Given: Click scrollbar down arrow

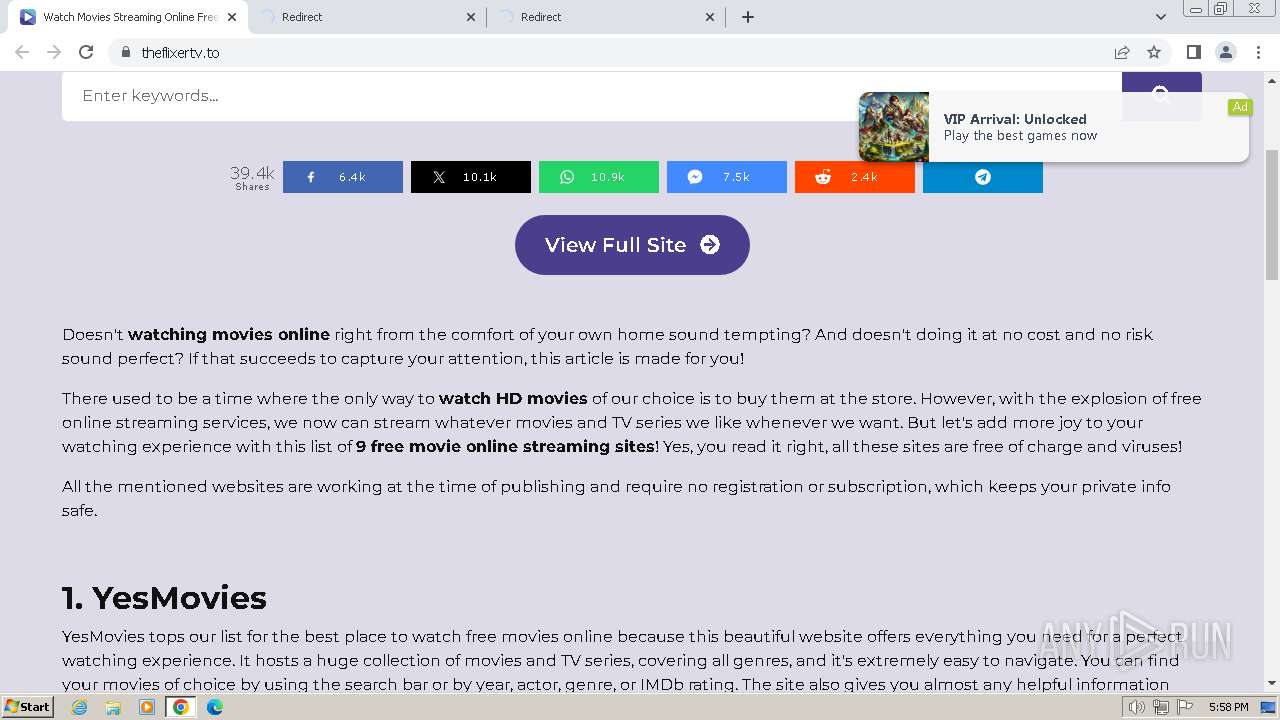Looking at the screenshot, I should click(x=1272, y=684).
